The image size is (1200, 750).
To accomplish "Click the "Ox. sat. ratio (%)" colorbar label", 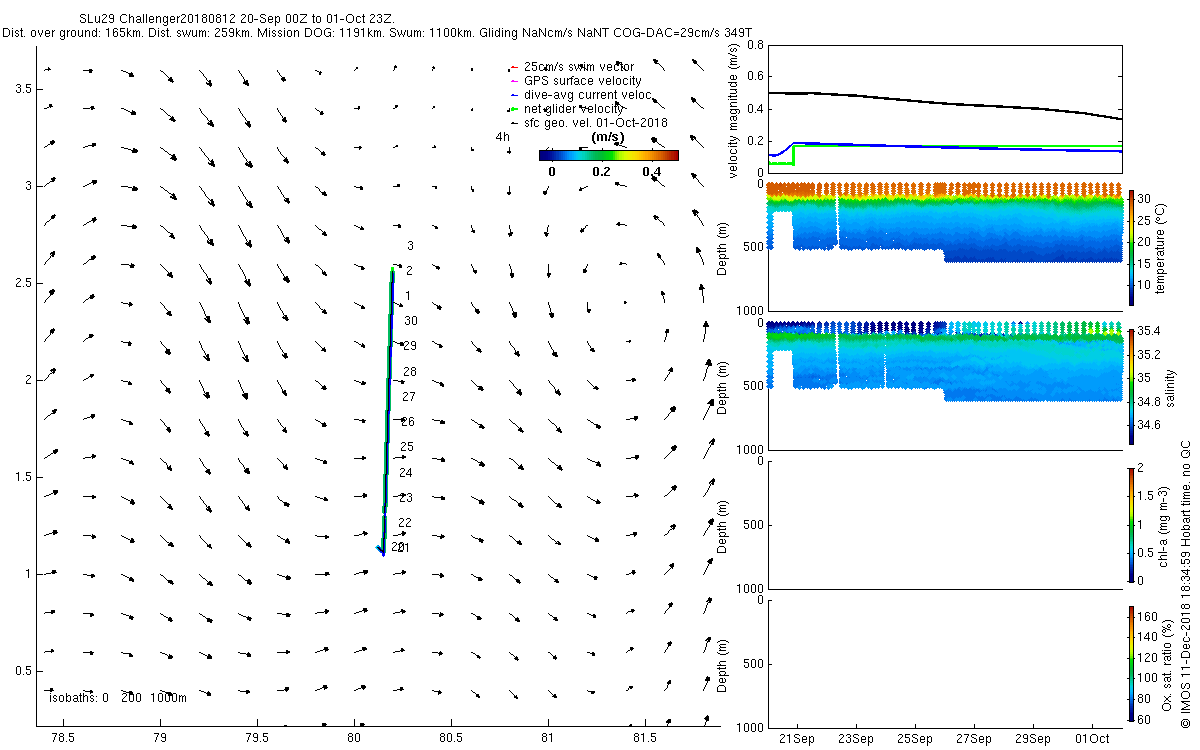I will [x=1167, y=663].
